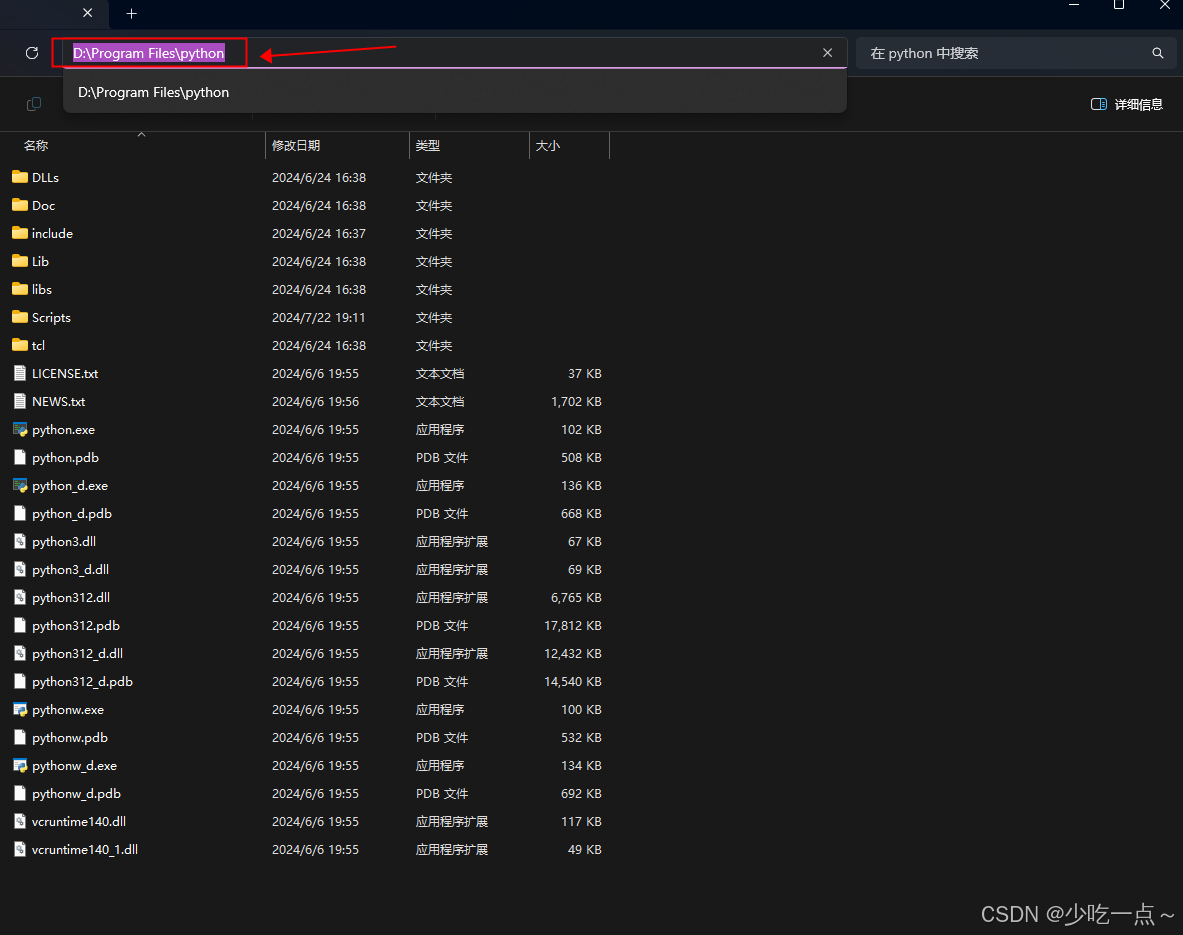1183x935 pixels.
Task: Click the pythonw_d.exe application icon
Action: click(20, 765)
